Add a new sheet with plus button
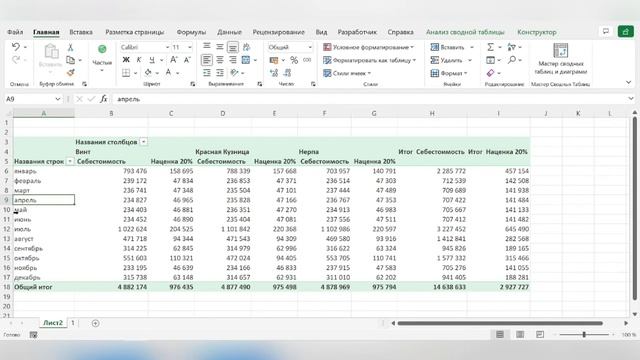Image resolution: width=640 pixels, height=360 pixels. point(95,323)
